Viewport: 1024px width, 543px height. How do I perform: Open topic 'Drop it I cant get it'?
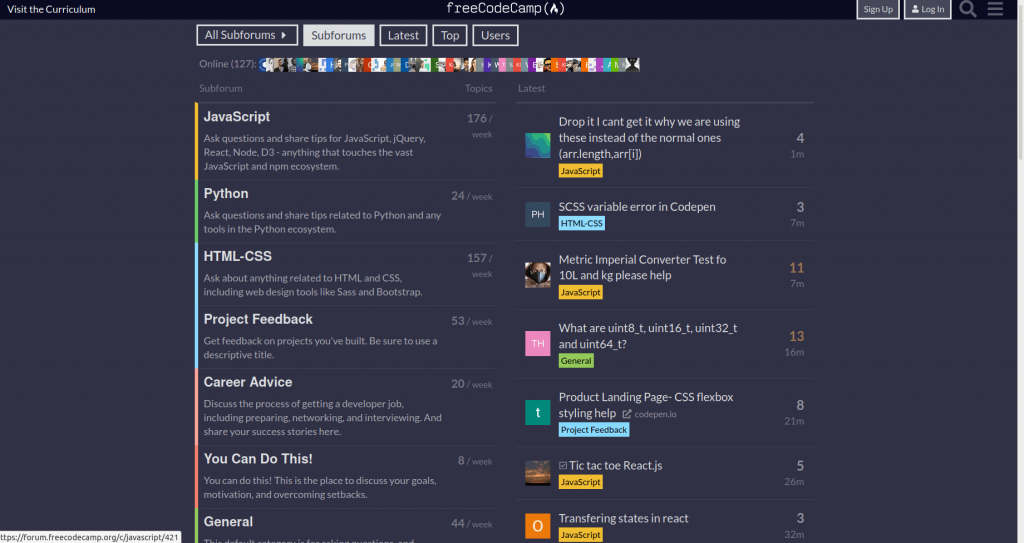point(649,138)
